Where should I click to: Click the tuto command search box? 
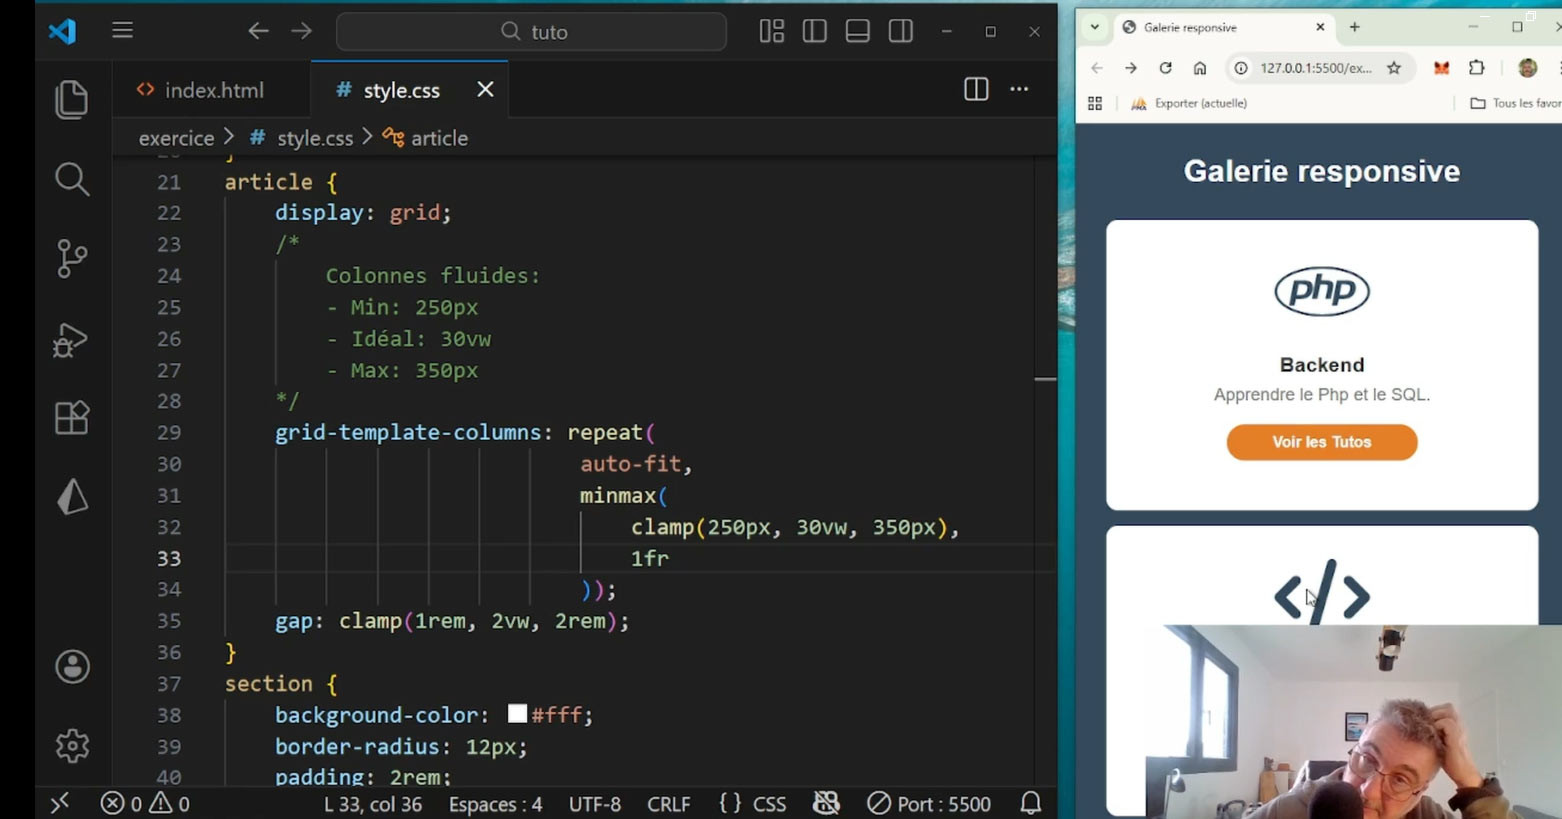coord(531,32)
